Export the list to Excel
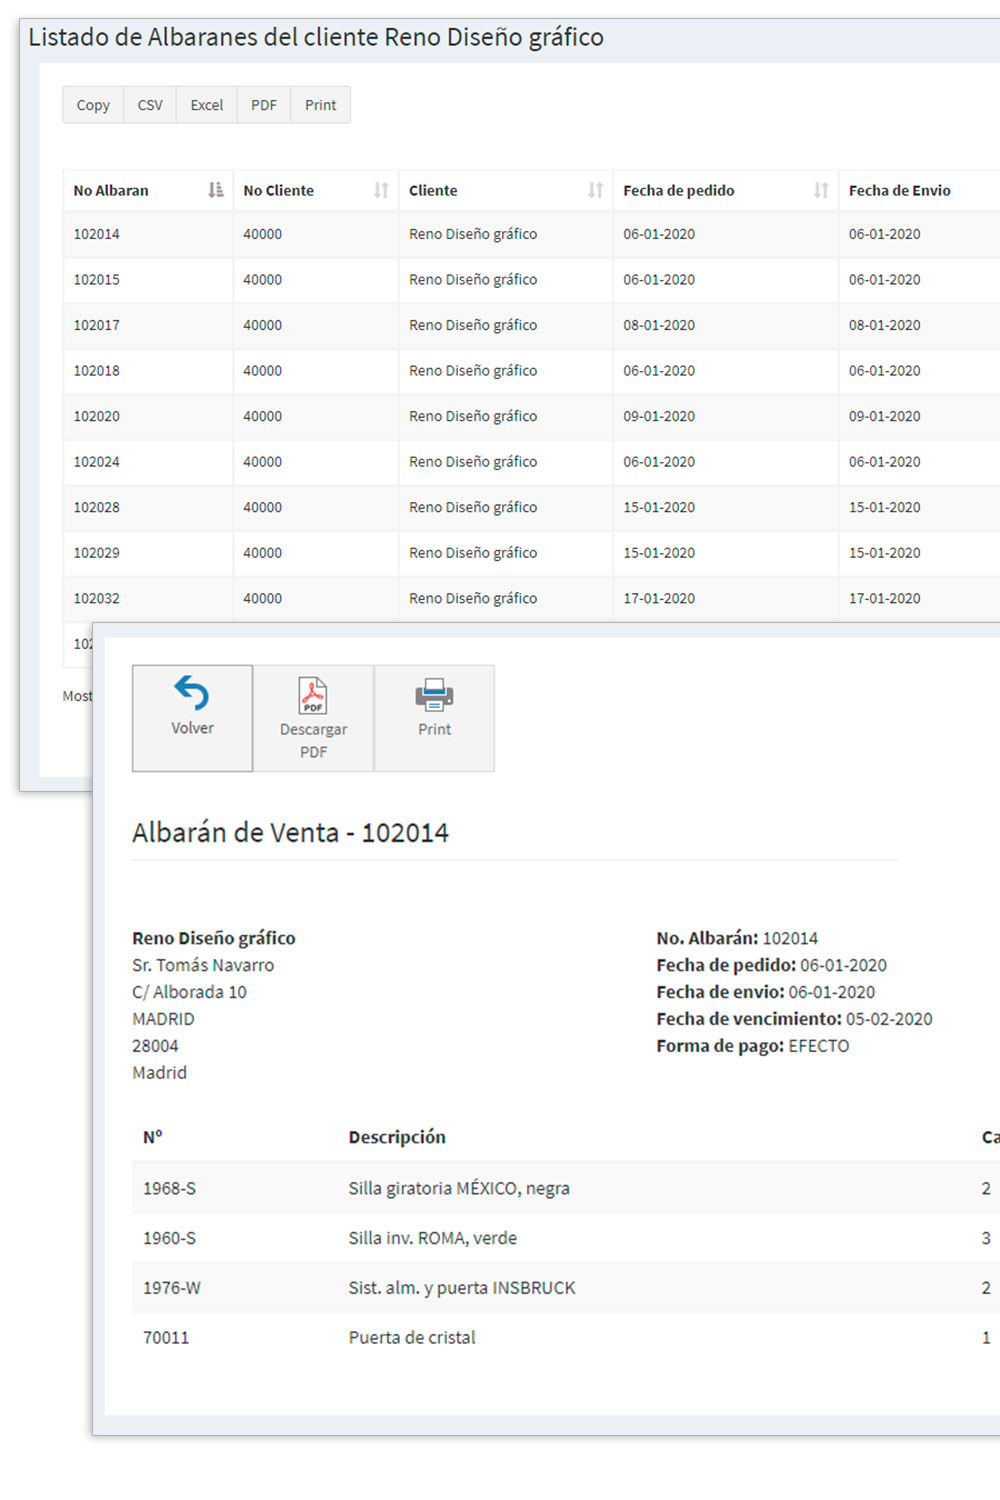The width and height of the screenshot is (1000, 1500). click(x=207, y=105)
